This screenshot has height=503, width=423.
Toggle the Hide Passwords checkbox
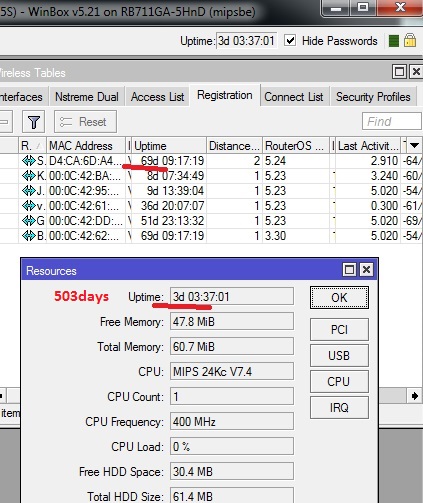(x=290, y=41)
